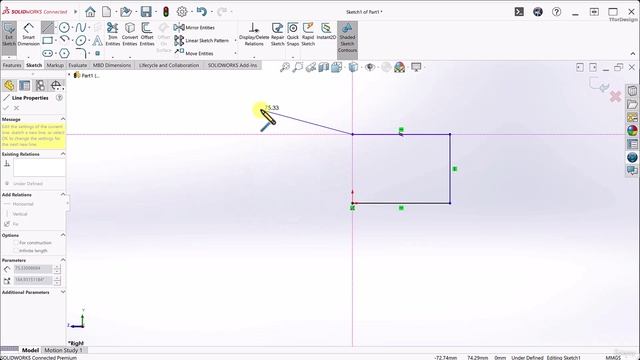Viewport: 640px width, 360px height.
Task: Open Line Properties help
Action: [59, 98]
